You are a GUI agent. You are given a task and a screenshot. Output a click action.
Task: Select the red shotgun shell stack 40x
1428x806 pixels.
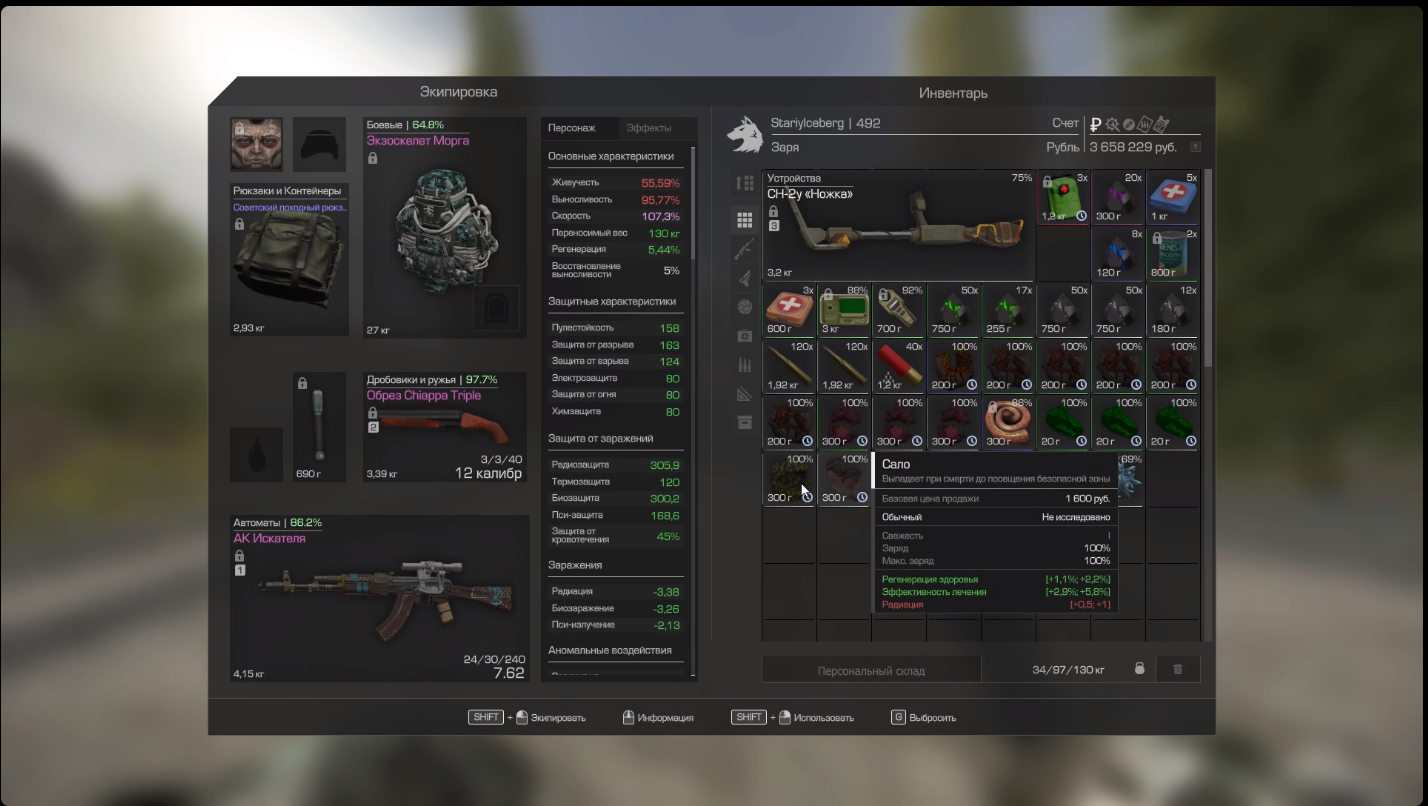(898, 366)
